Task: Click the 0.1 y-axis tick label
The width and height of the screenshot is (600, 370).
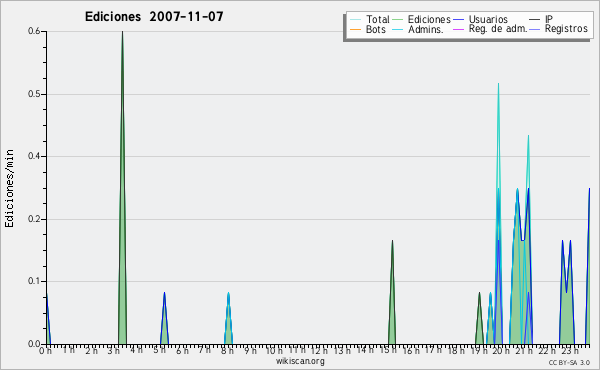Action: click(34, 281)
